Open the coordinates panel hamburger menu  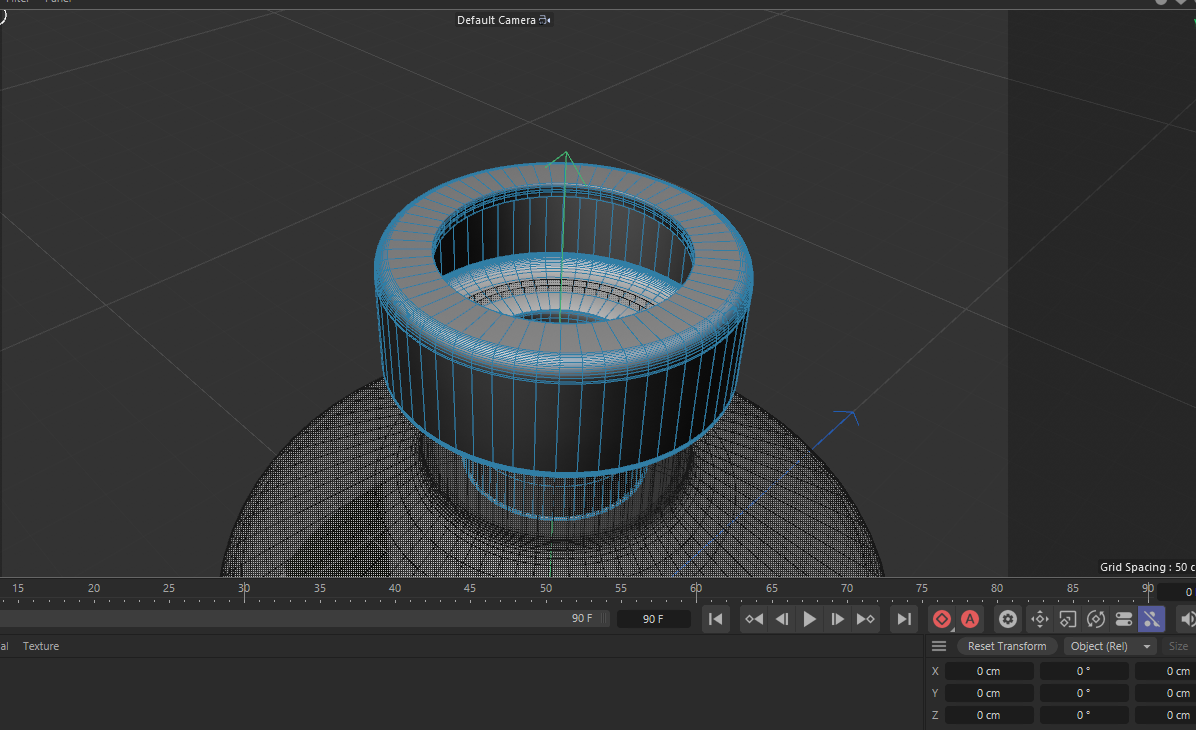[939, 646]
